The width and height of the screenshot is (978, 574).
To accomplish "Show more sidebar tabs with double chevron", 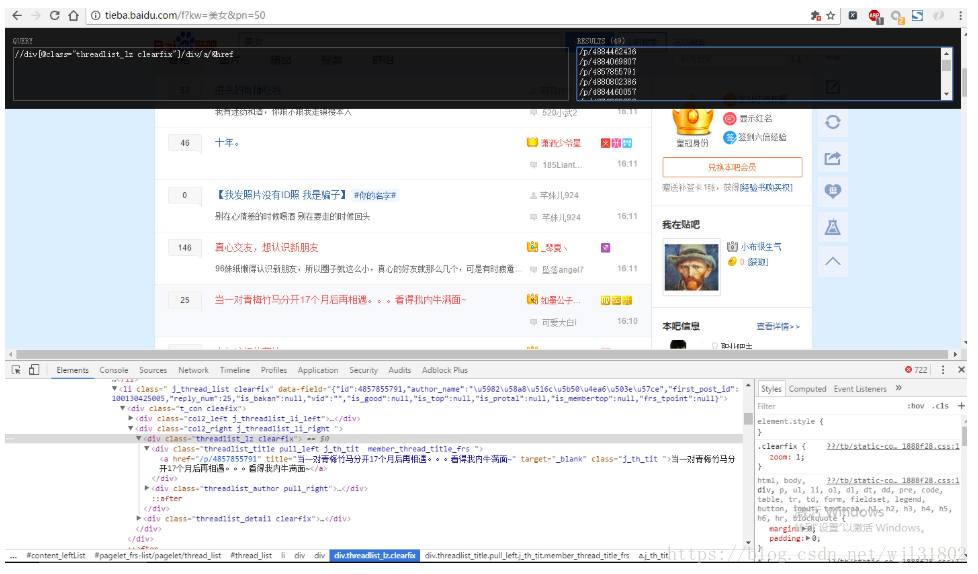I will [899, 388].
